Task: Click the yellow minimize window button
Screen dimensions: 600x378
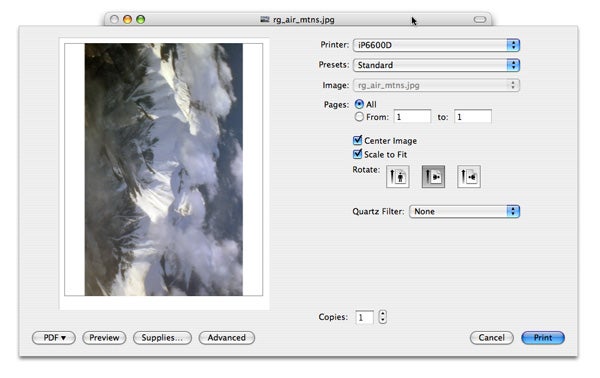Action: coord(127,19)
